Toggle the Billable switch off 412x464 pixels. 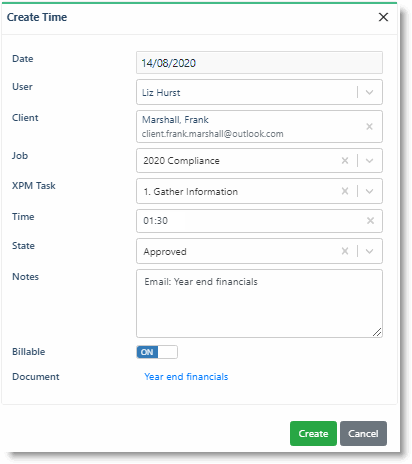pos(157,352)
